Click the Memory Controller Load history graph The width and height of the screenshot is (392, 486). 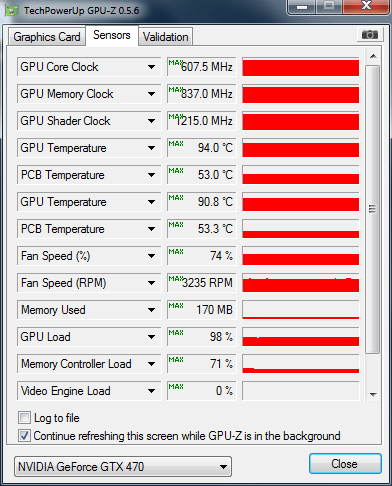[x=301, y=364]
